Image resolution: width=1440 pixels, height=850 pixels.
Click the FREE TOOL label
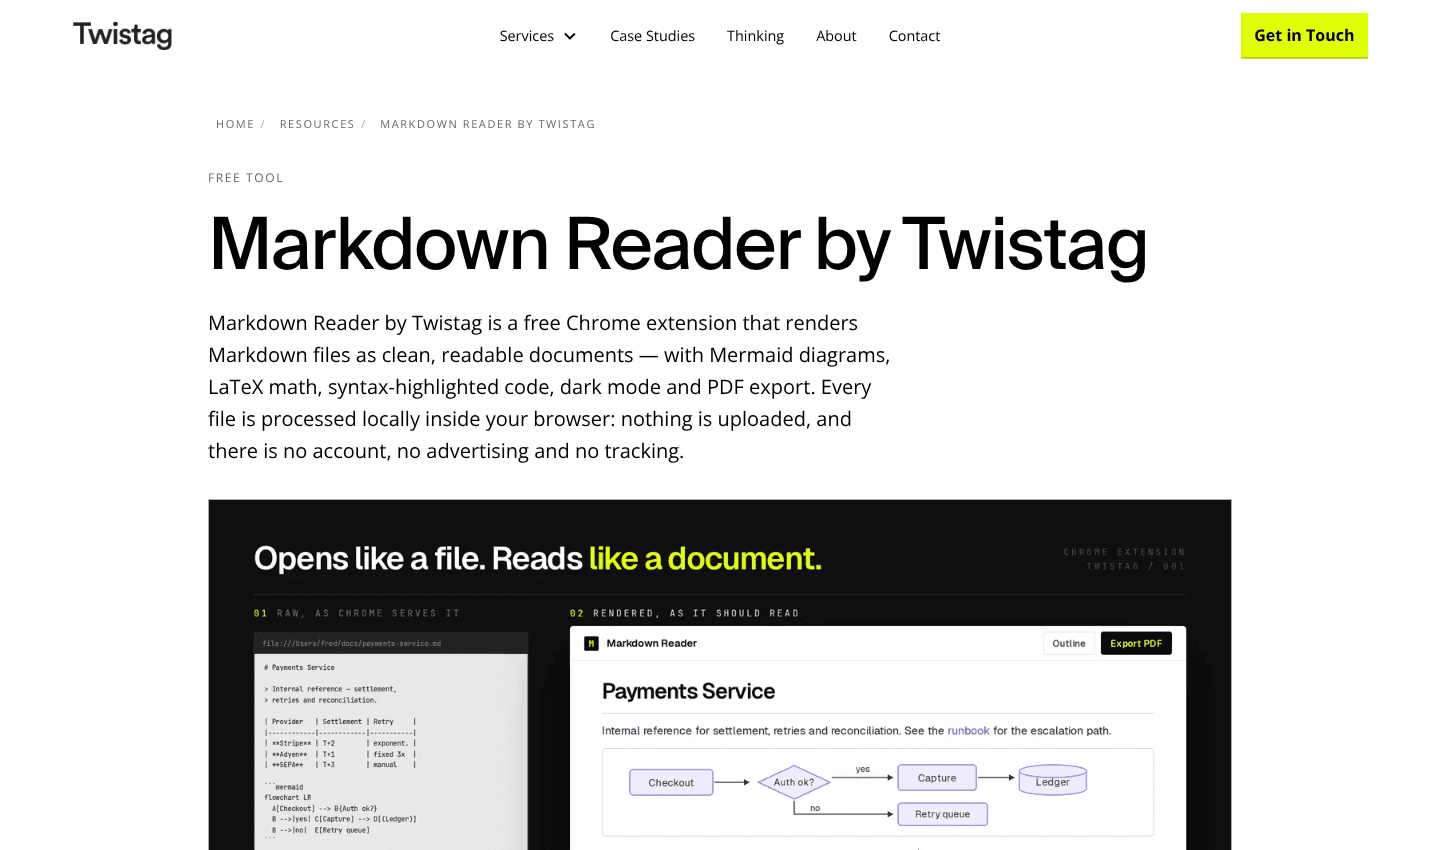[245, 178]
